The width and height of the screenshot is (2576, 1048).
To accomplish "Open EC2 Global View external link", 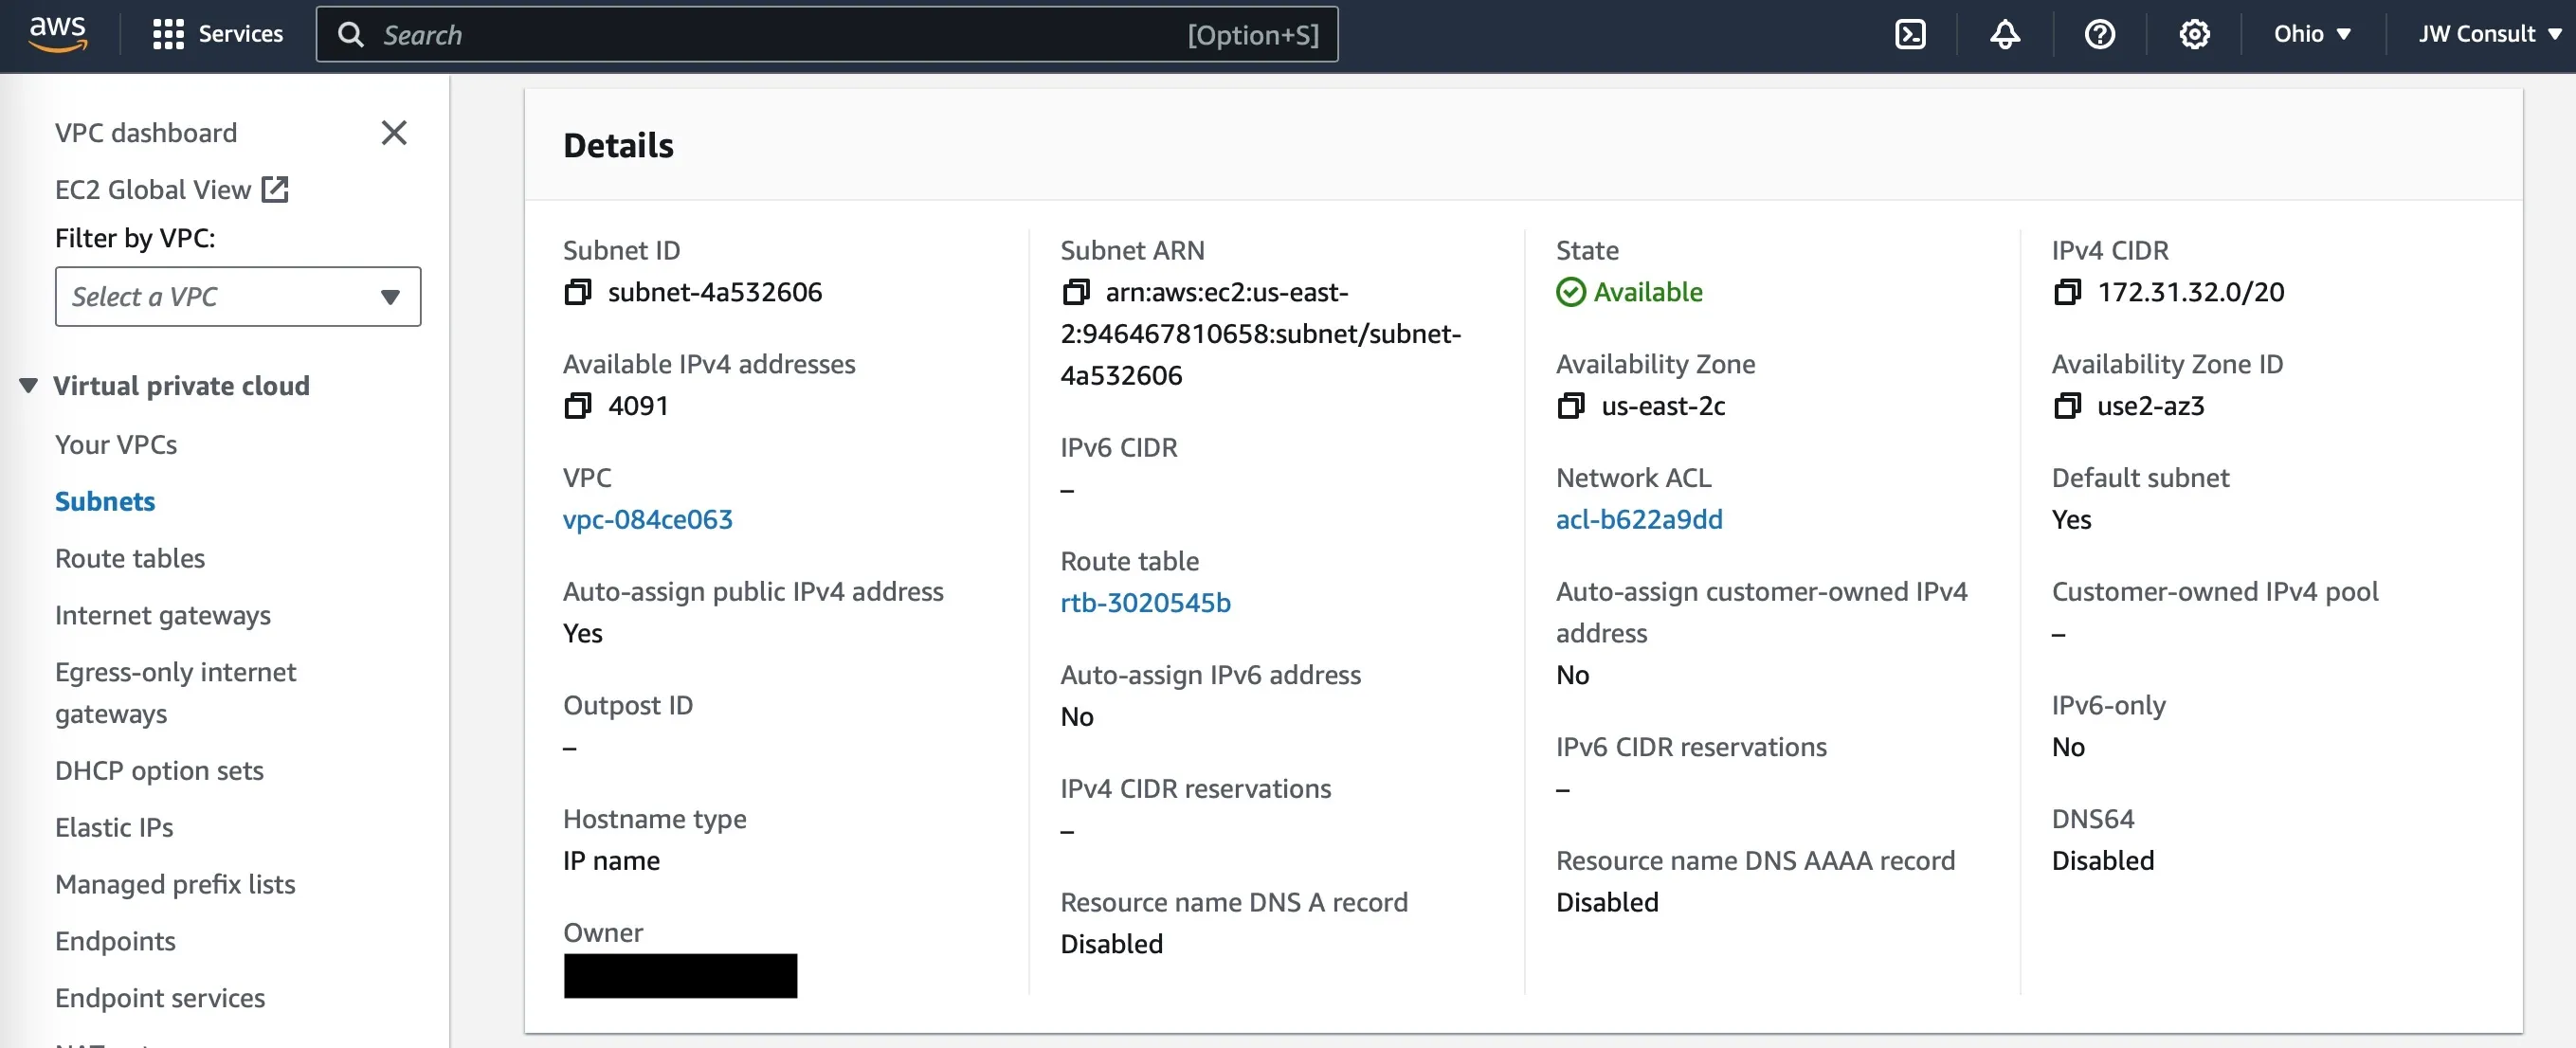I will [x=275, y=188].
